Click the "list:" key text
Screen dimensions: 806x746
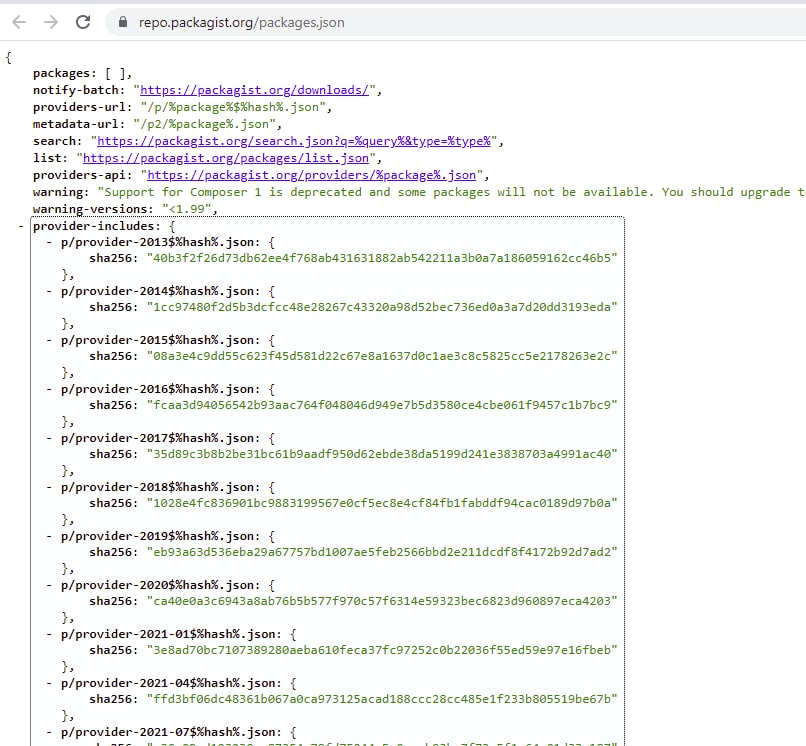pyautogui.click(x=50, y=158)
